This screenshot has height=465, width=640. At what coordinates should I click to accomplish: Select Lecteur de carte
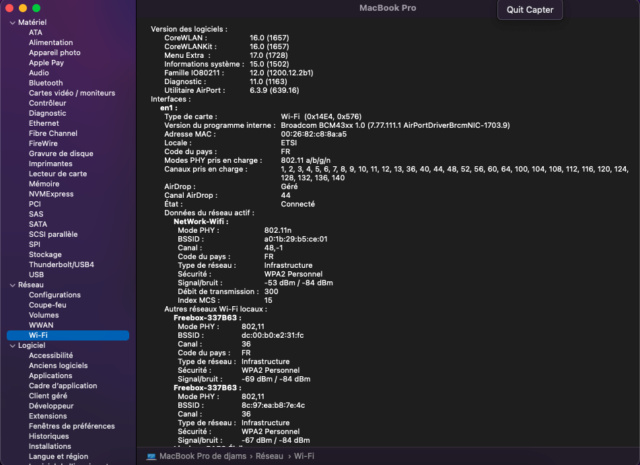[58, 174]
